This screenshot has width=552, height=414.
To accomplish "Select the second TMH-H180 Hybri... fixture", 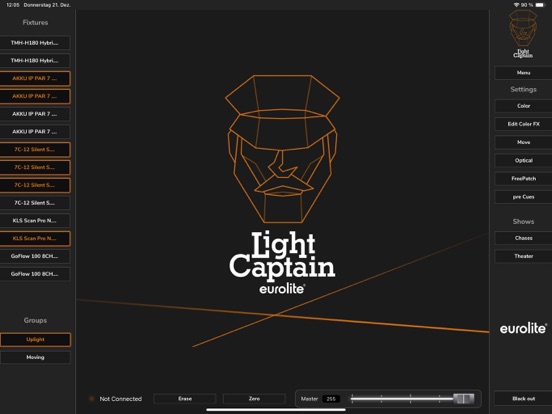I will pos(35,61).
